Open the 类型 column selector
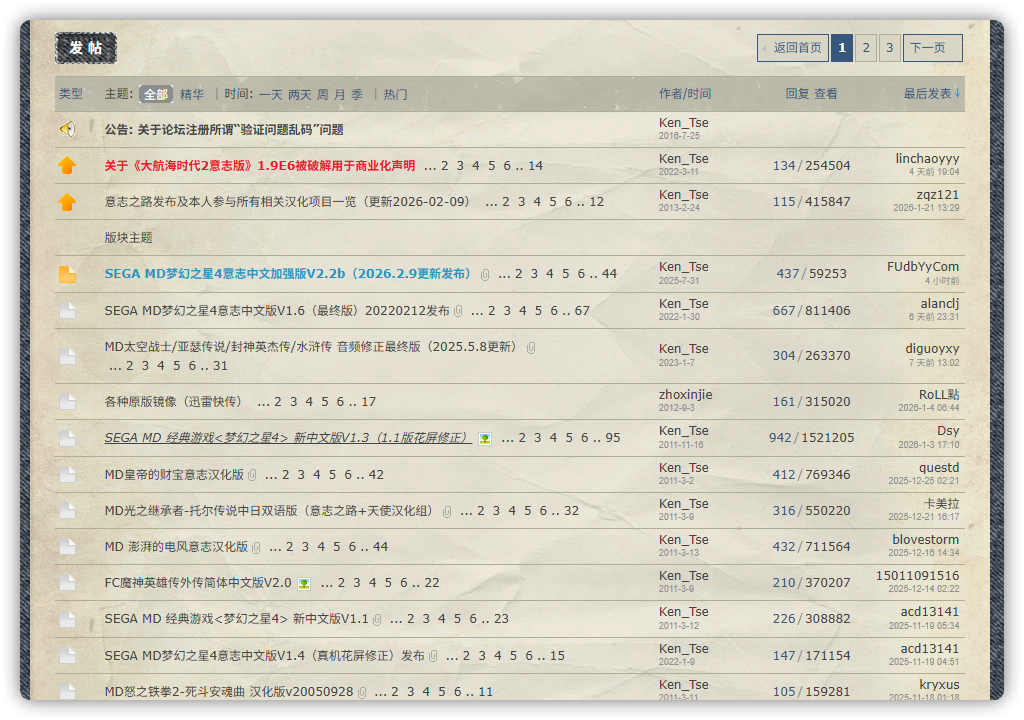 tap(71, 94)
